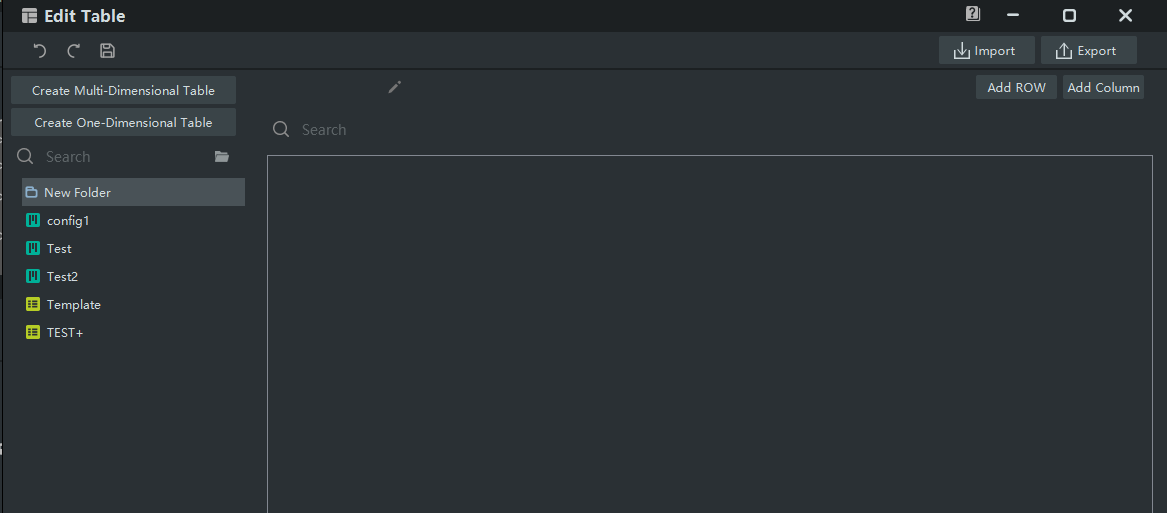Screen dimensions: 1167x513
Task: Open the help question mark icon
Action: click(x=973, y=15)
